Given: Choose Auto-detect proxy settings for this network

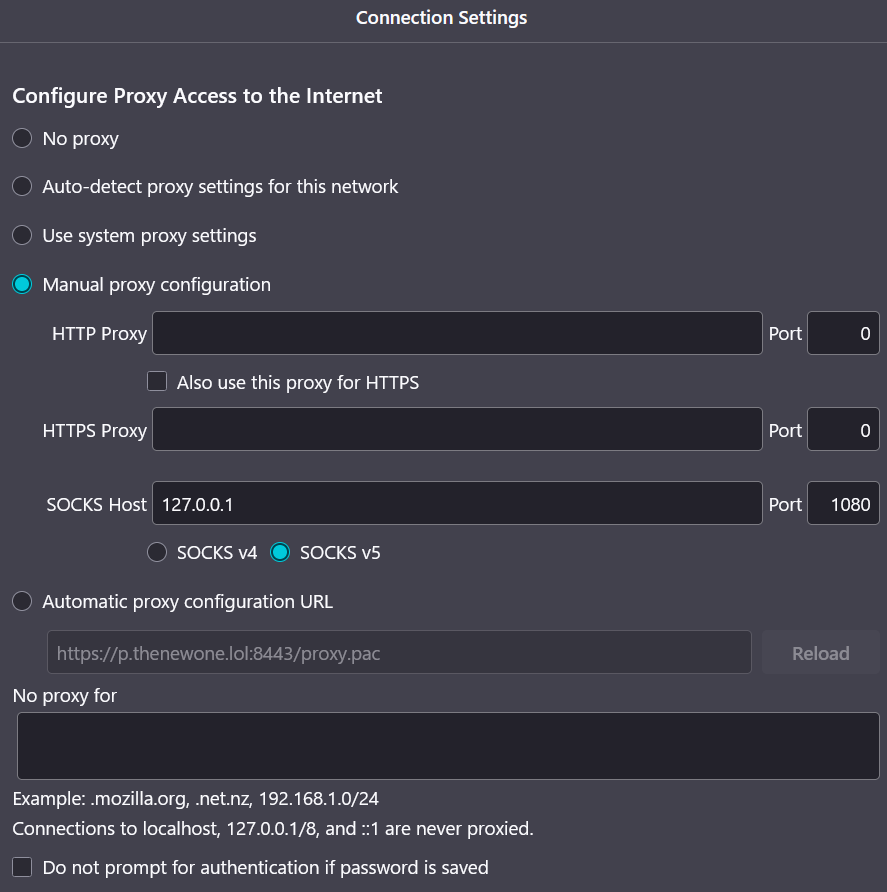Looking at the screenshot, I should point(22,186).
